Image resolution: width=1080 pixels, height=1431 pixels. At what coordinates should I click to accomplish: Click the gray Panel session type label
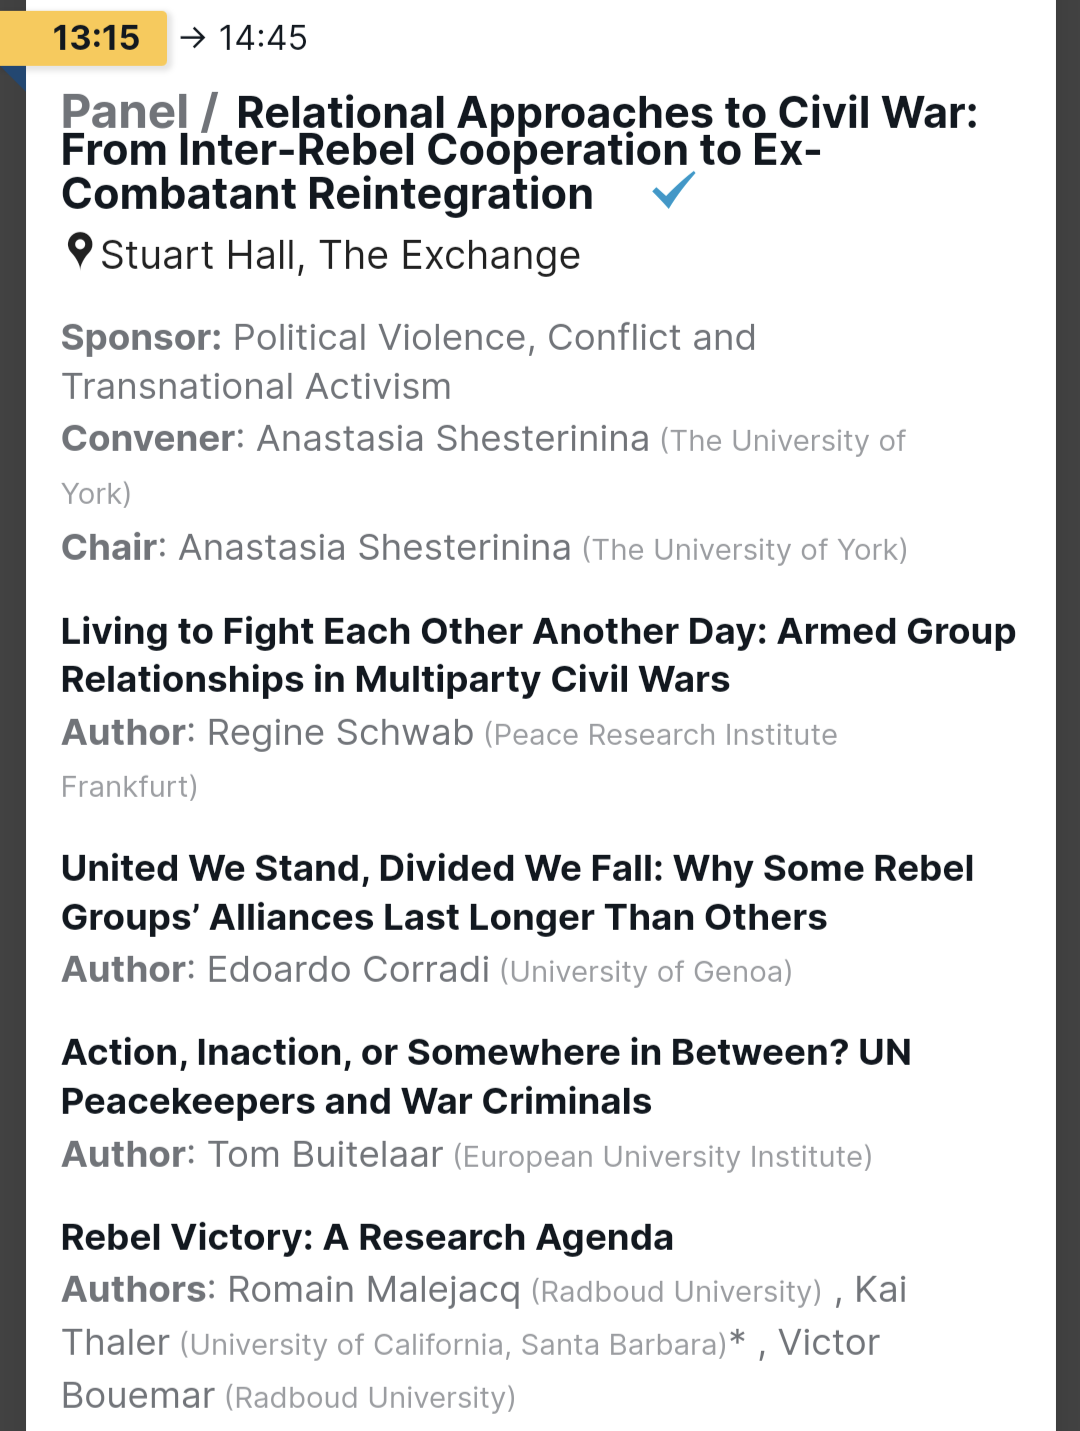[x=125, y=112]
